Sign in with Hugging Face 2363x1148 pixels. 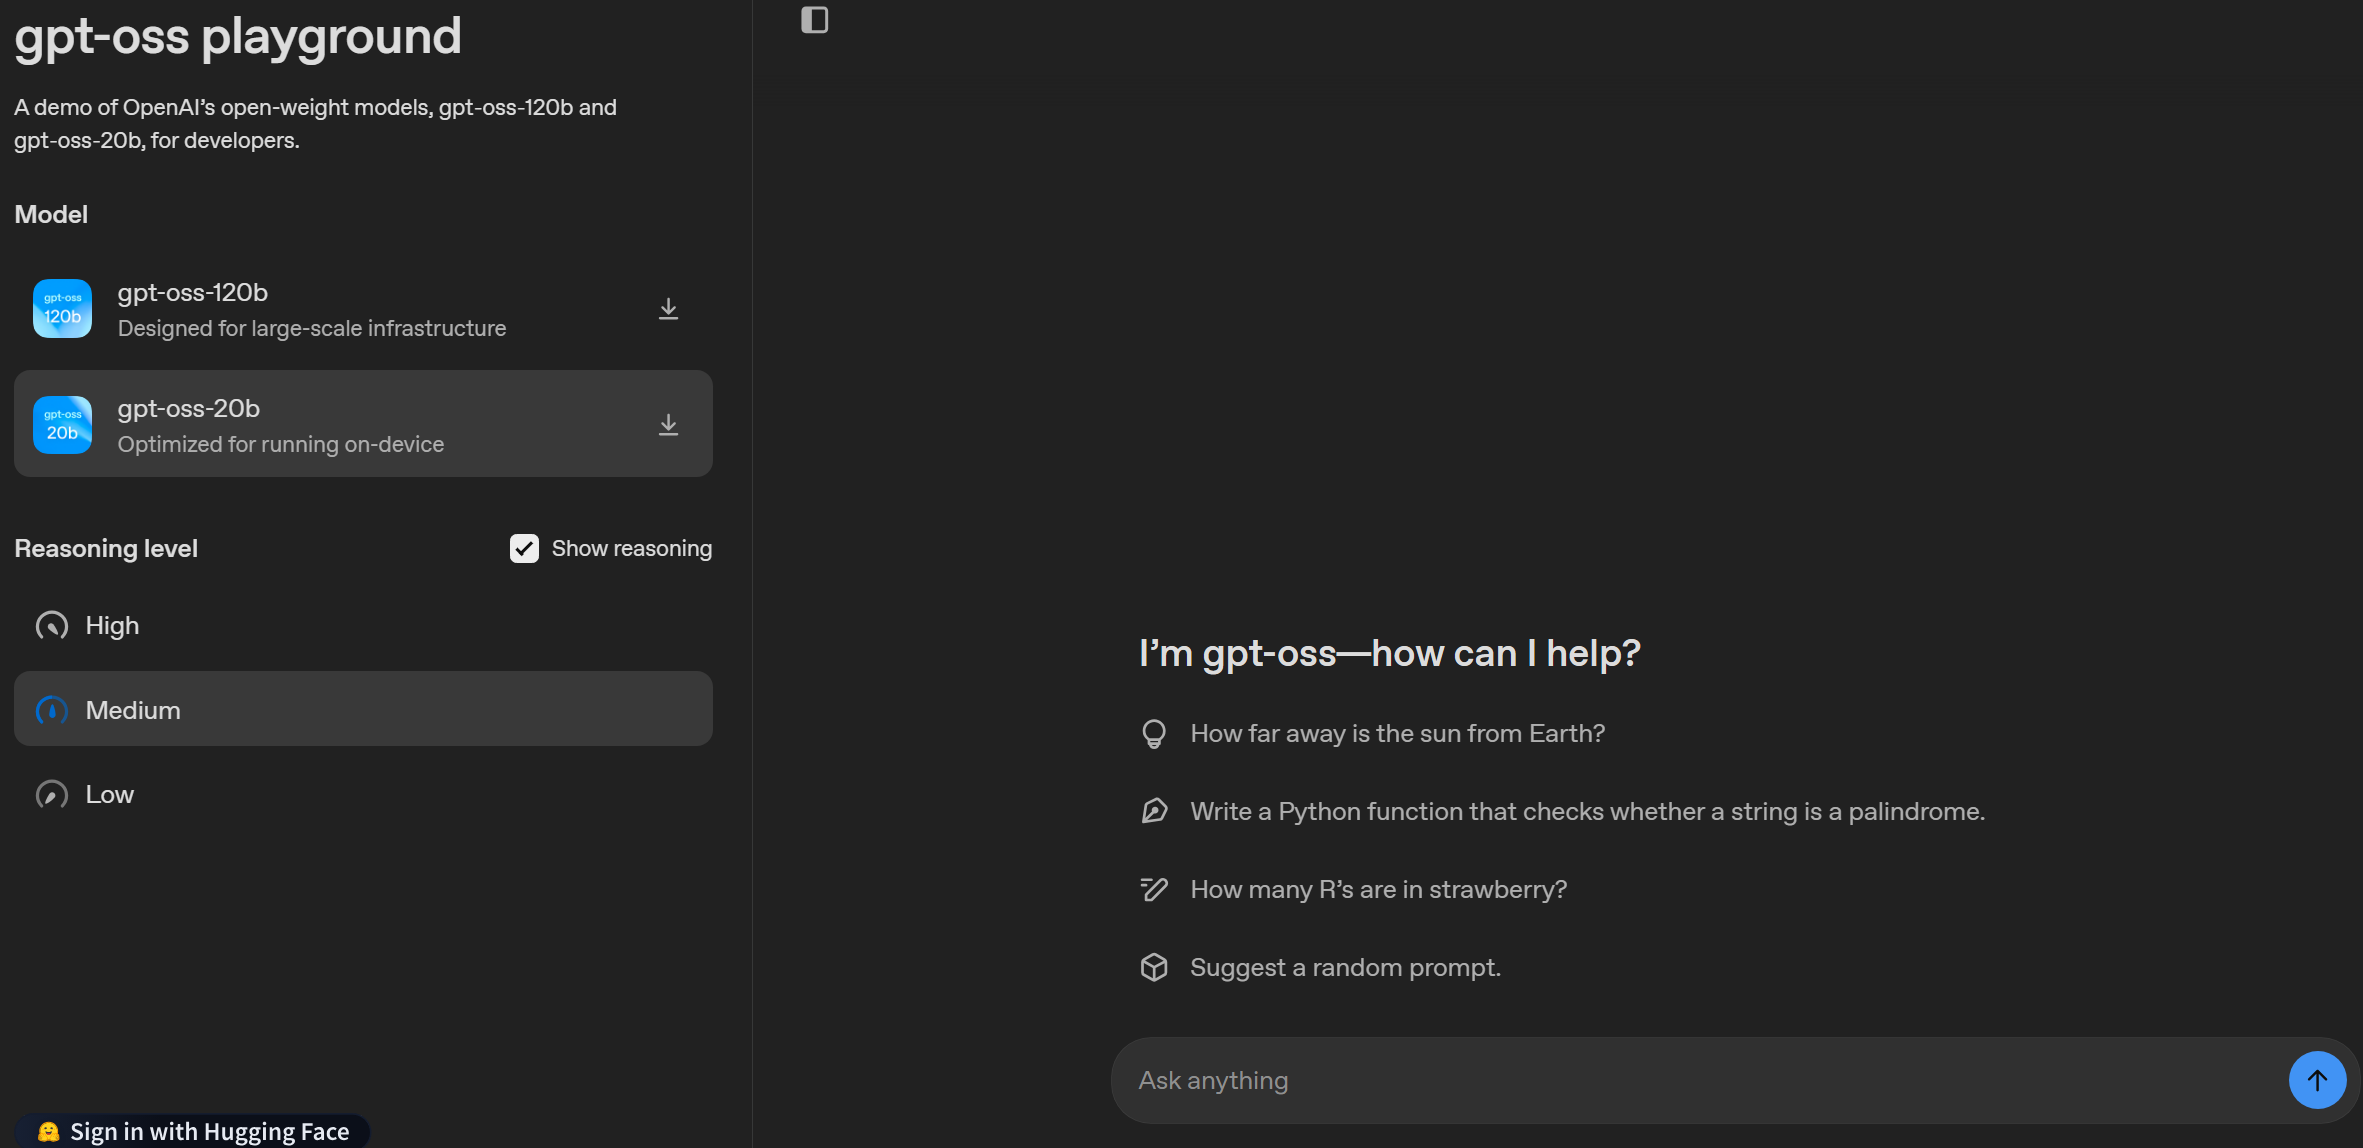193,1131
